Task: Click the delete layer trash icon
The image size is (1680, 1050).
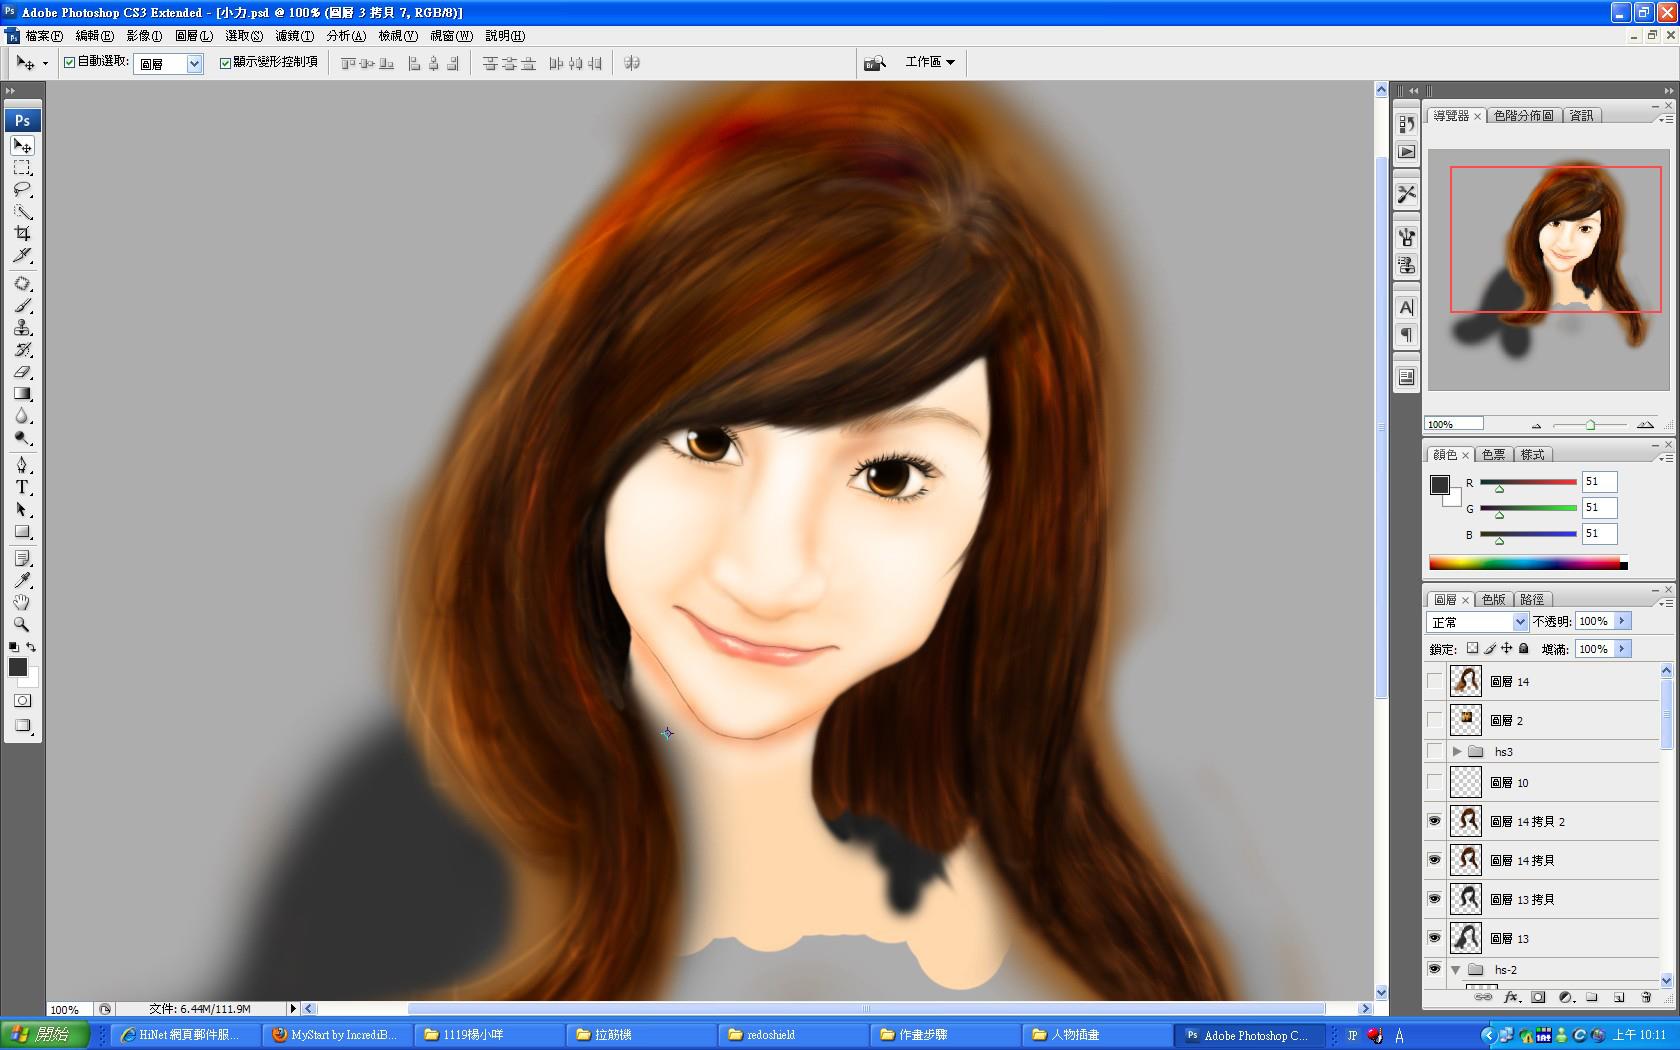Action: (1646, 997)
